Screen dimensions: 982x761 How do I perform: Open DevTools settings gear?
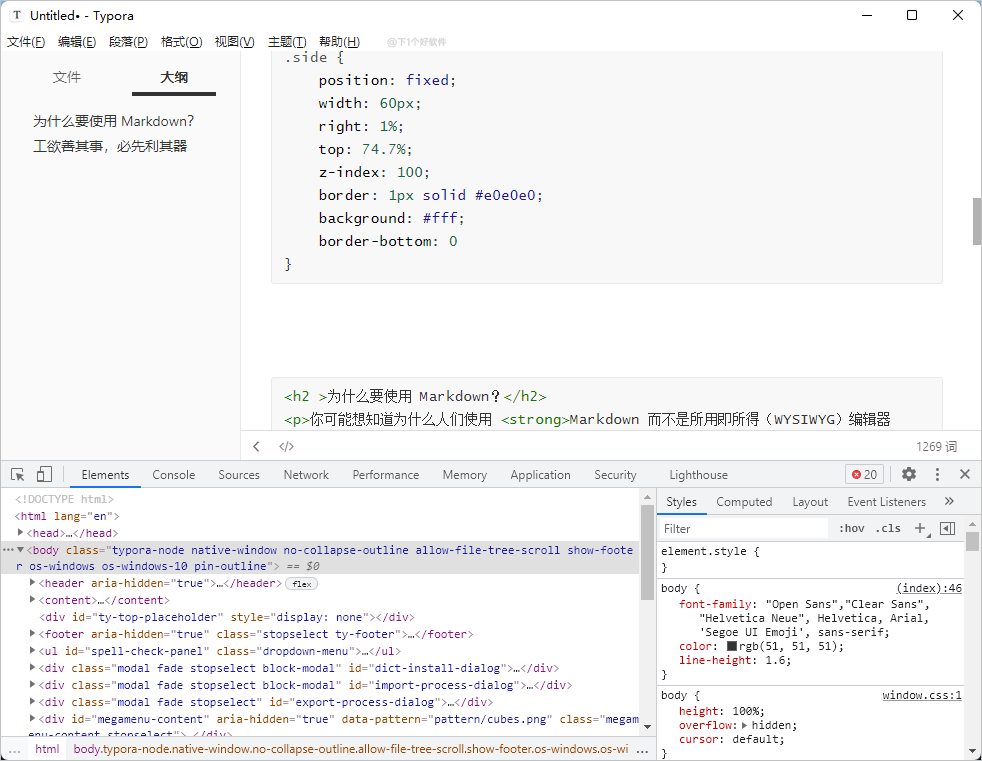(x=908, y=475)
